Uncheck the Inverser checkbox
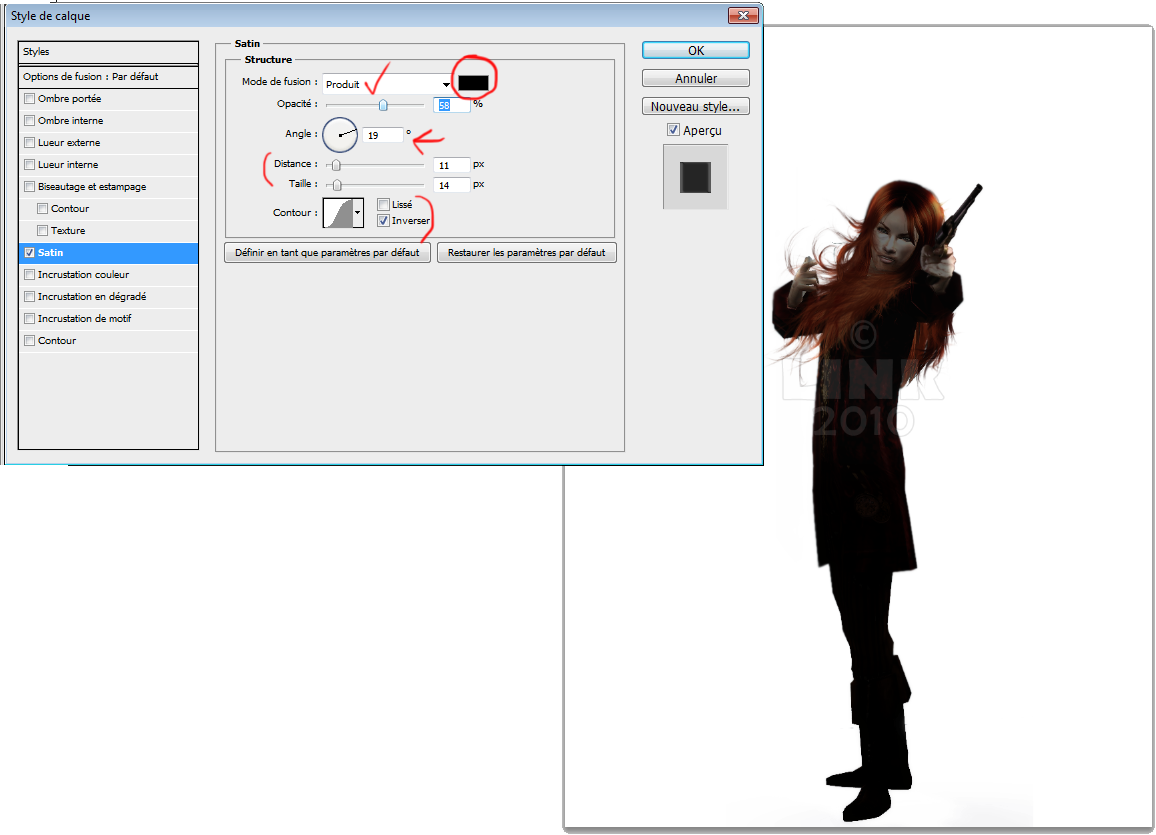 pos(384,220)
